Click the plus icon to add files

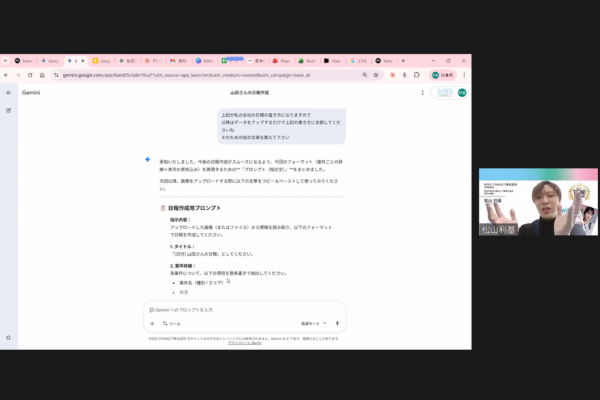tap(152, 323)
